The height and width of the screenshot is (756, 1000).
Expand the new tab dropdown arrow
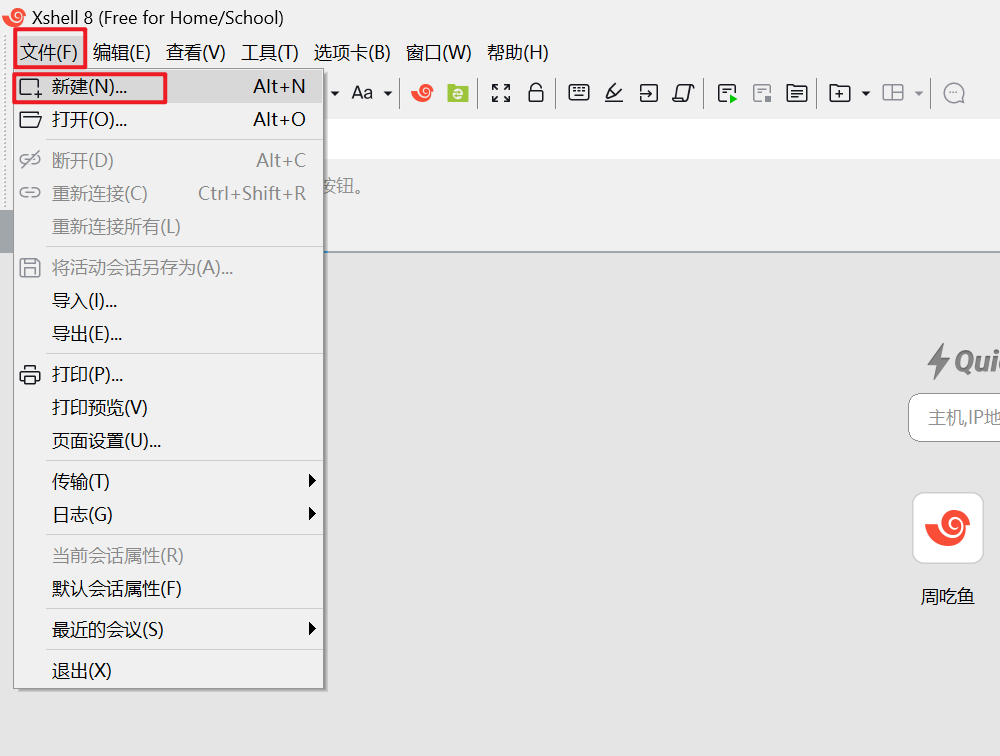pos(865,94)
